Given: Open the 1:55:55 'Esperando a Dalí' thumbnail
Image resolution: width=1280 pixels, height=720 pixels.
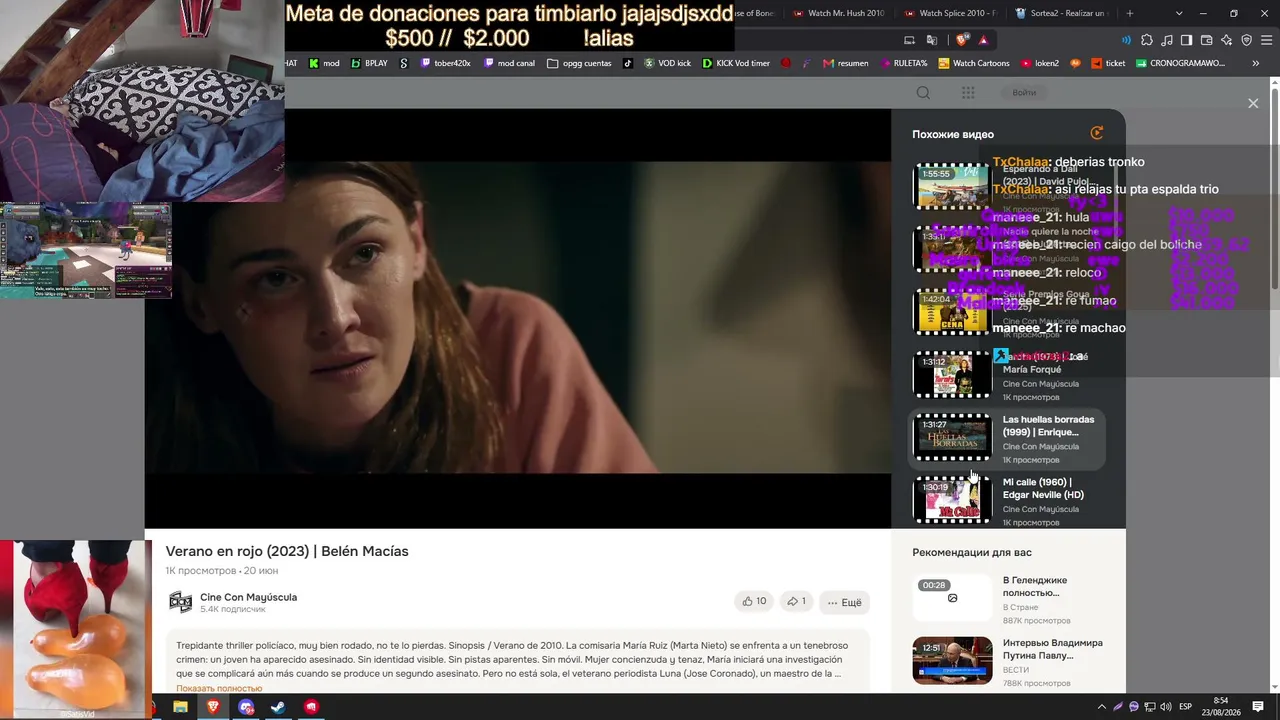Looking at the screenshot, I should [952, 187].
